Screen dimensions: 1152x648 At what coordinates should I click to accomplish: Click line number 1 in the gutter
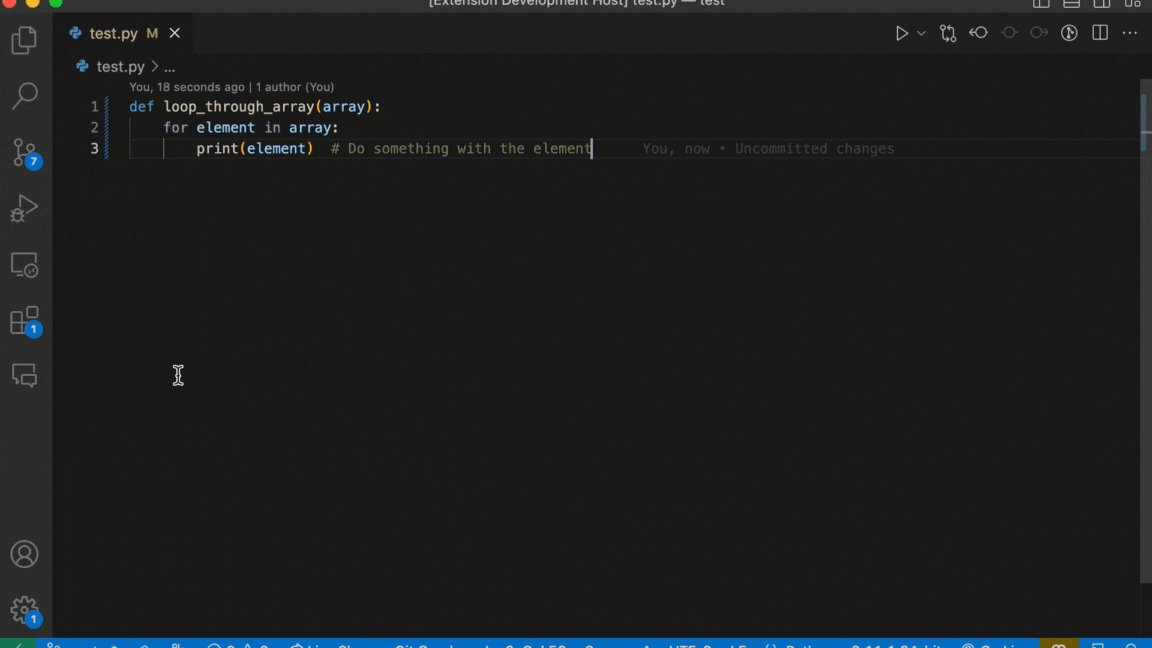(94, 107)
